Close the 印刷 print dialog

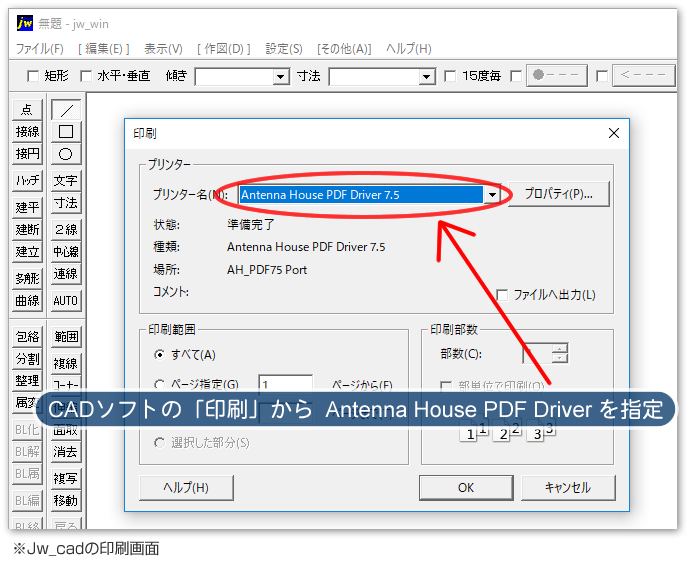click(614, 133)
